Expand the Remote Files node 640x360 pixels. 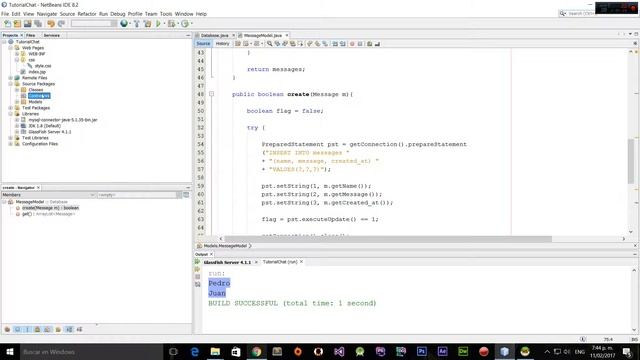(11, 78)
